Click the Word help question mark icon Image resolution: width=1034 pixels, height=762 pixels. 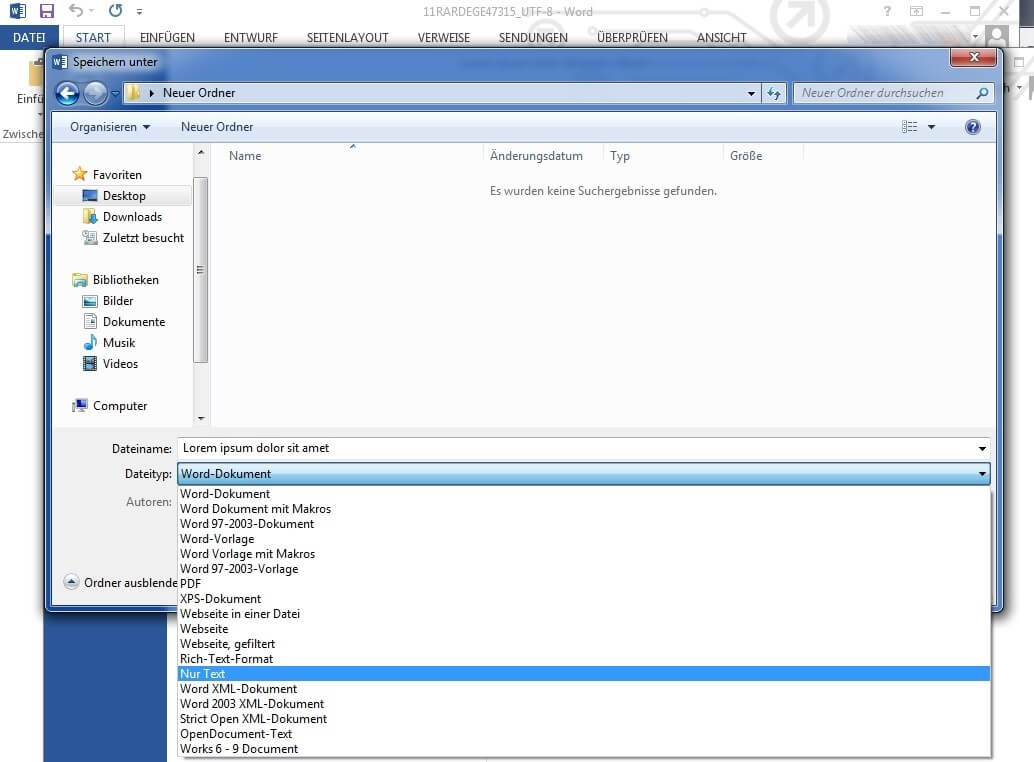point(887,11)
